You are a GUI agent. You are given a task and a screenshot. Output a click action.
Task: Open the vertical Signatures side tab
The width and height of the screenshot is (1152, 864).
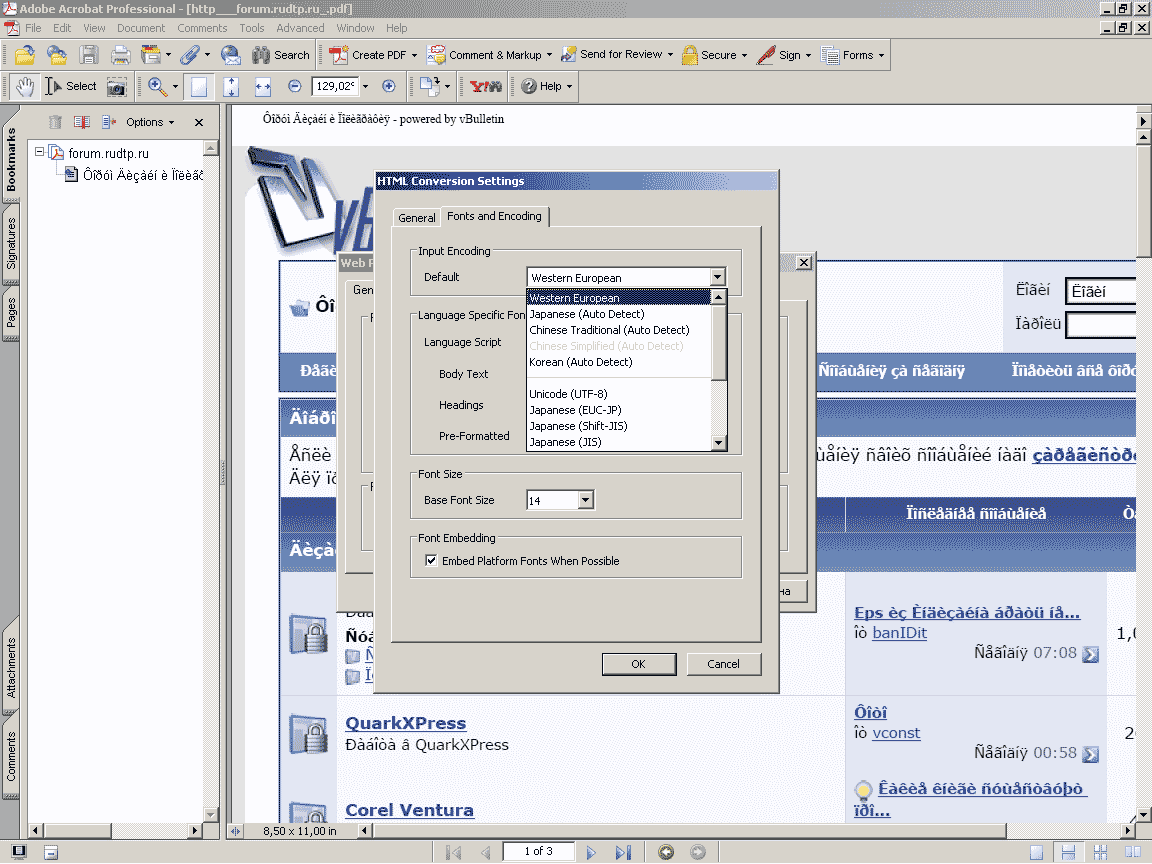coord(11,243)
